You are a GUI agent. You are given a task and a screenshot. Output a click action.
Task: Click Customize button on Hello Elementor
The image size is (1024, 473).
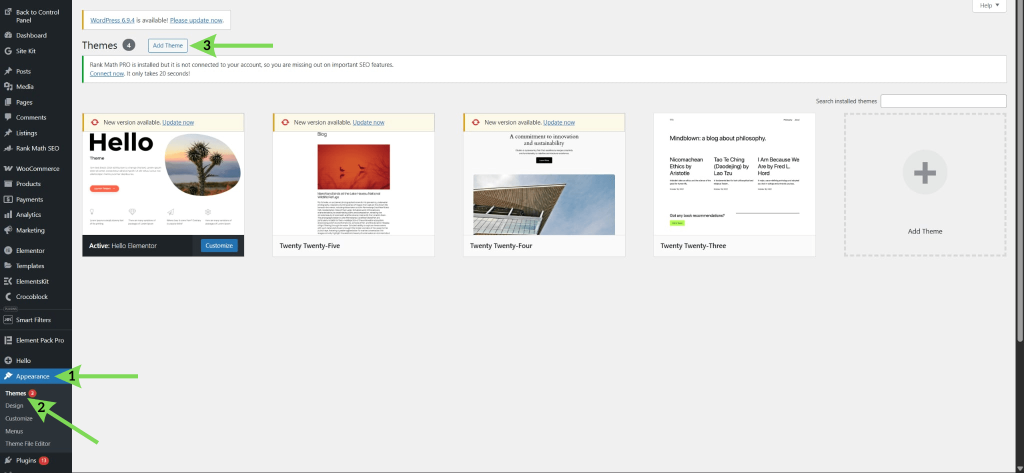click(219, 246)
